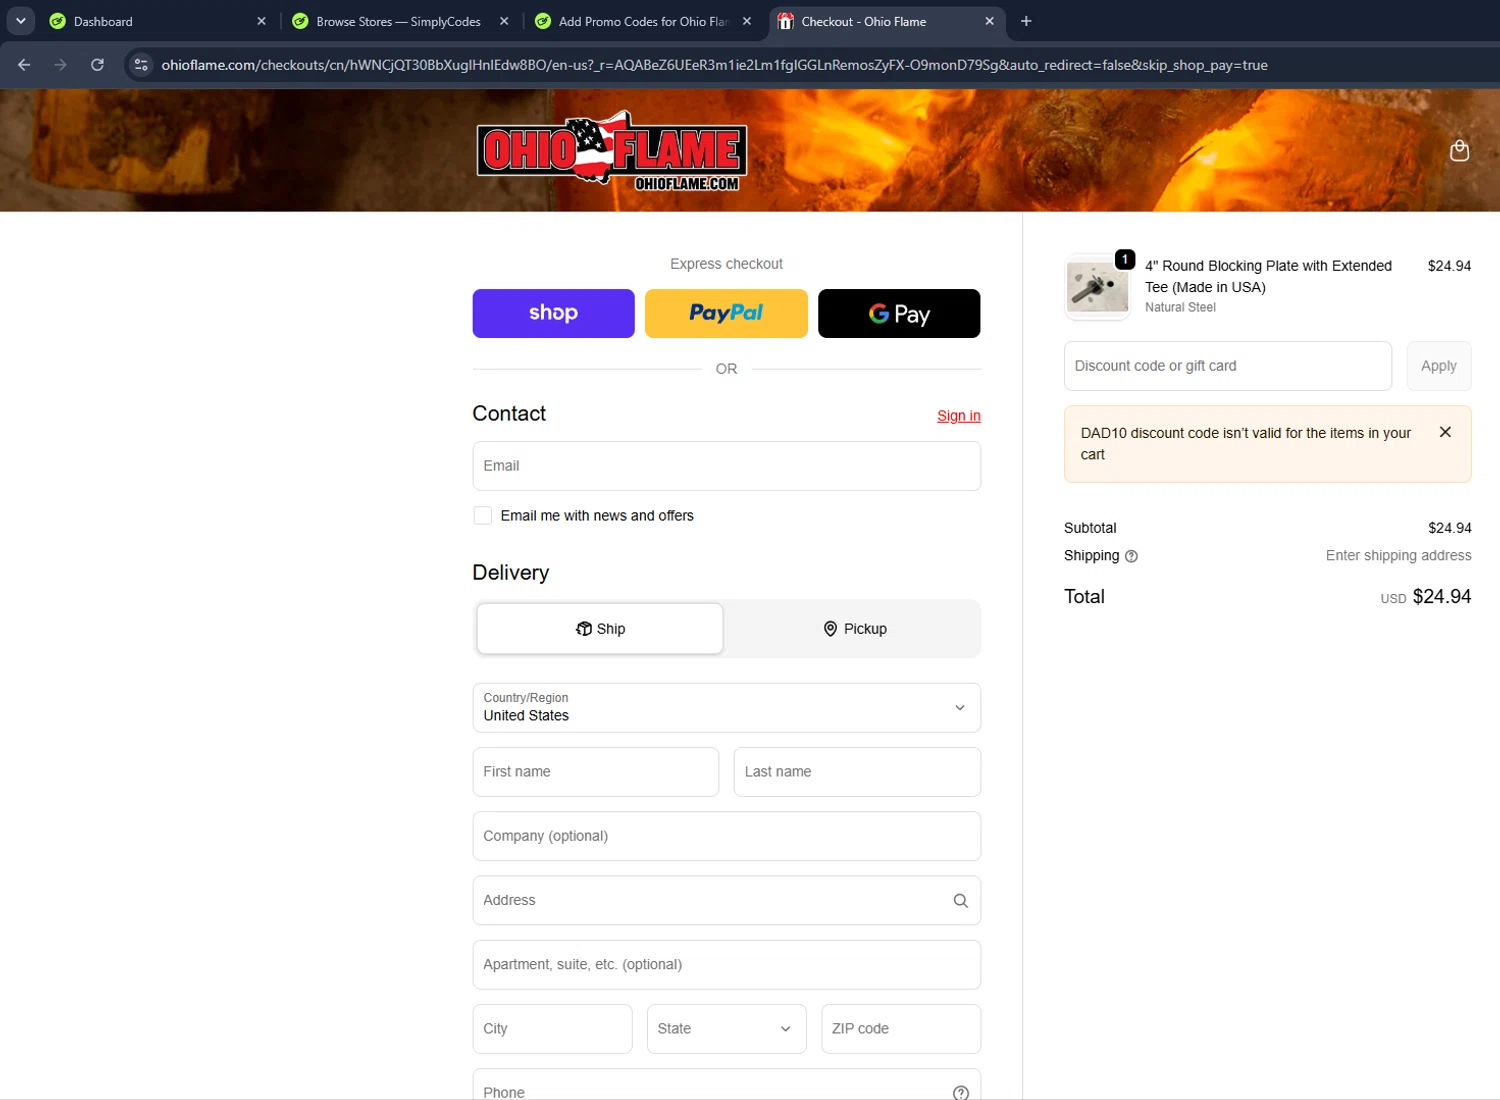Click the City input field
This screenshot has height=1100, width=1500.
[x=553, y=1029]
